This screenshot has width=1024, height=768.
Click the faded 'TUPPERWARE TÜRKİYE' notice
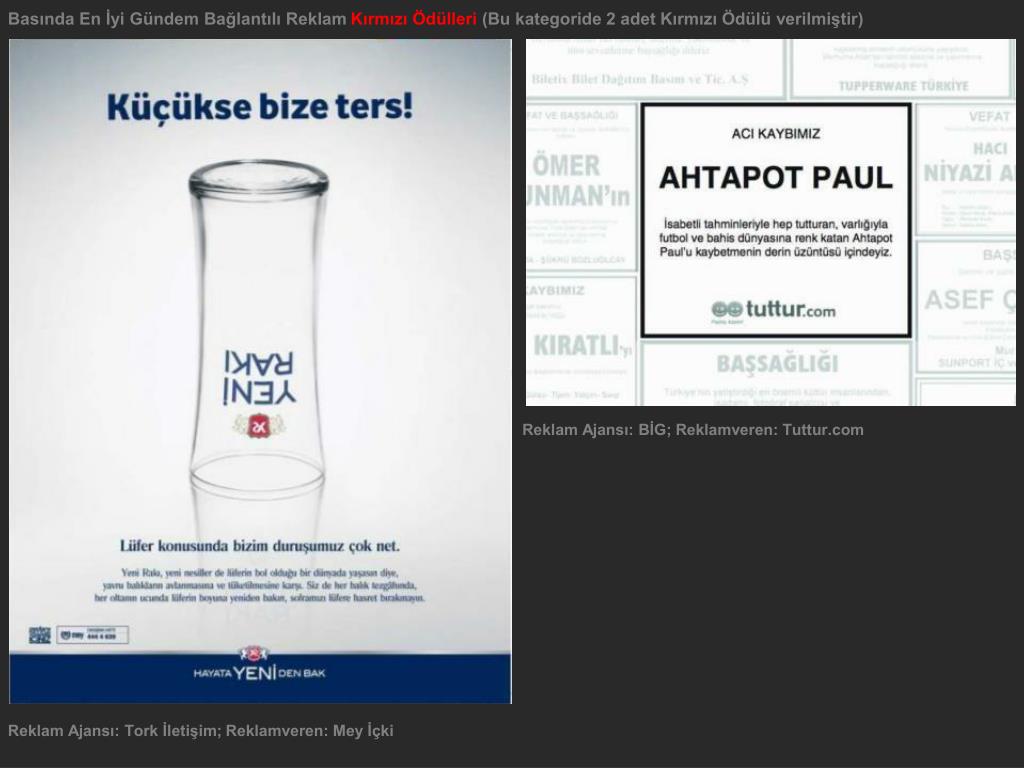pyautogui.click(x=904, y=86)
